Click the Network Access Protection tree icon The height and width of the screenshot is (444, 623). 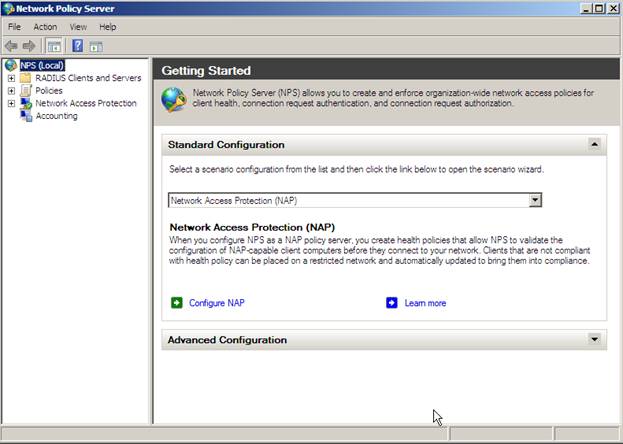(26, 103)
